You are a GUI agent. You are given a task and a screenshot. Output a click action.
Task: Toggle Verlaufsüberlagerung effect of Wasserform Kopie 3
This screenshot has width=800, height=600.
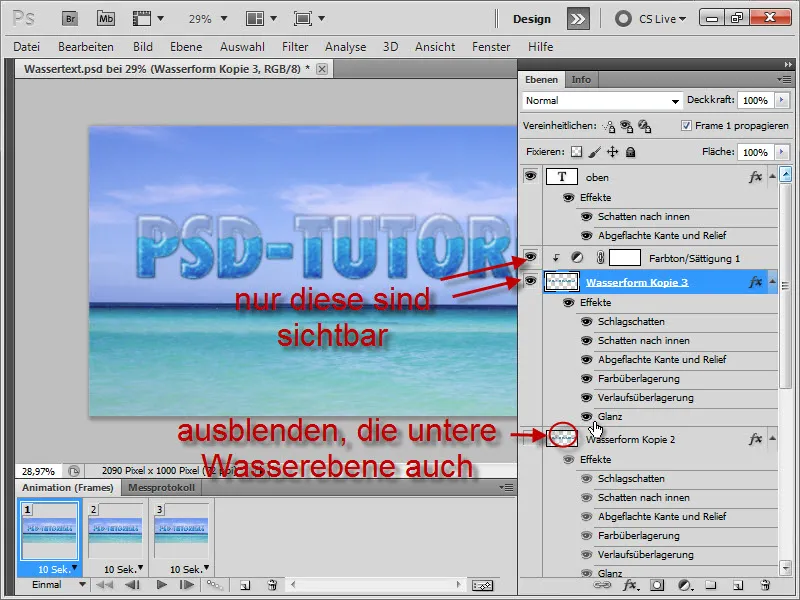pyautogui.click(x=587, y=397)
